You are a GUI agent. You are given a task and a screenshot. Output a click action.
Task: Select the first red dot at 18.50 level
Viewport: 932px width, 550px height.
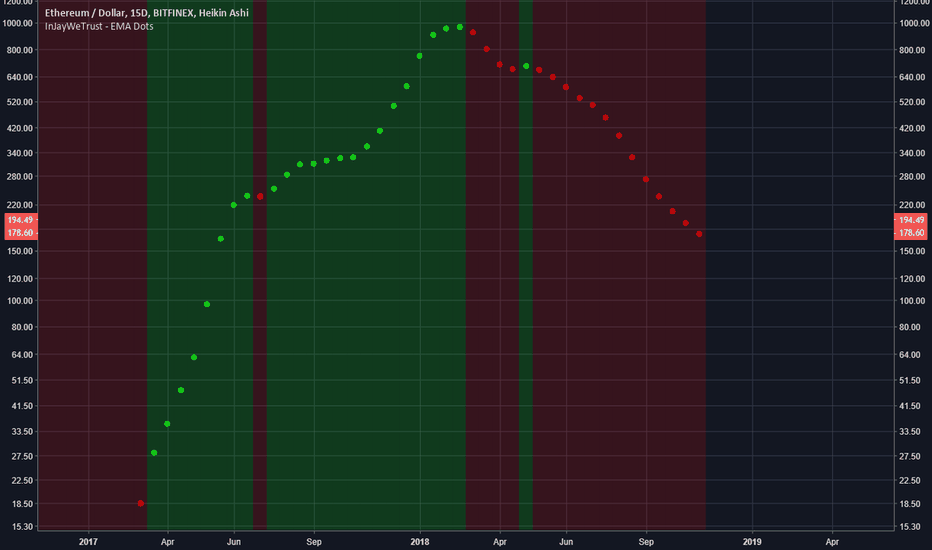[x=141, y=503]
